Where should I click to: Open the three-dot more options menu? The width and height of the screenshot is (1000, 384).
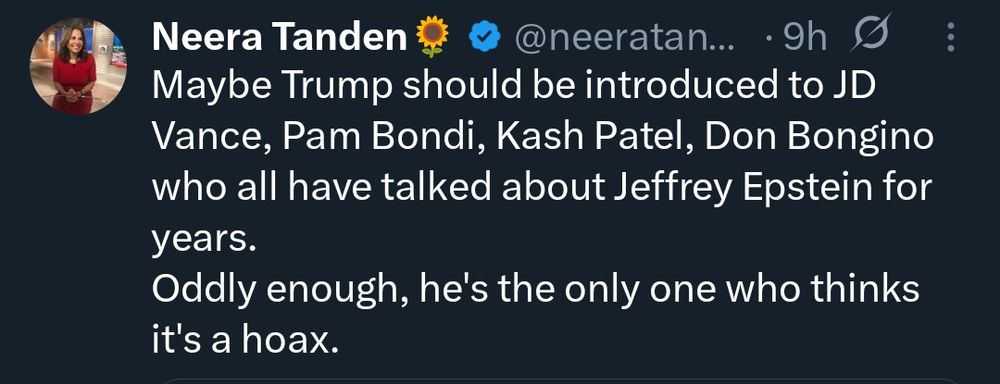pos(950,37)
